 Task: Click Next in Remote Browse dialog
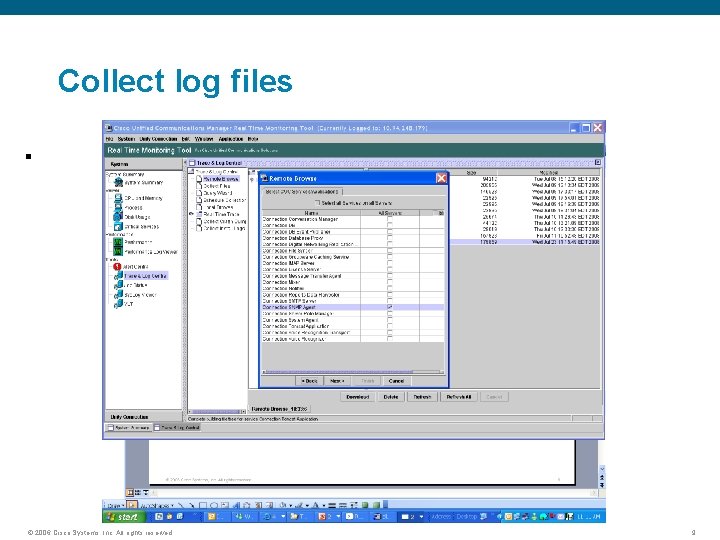(x=338, y=381)
